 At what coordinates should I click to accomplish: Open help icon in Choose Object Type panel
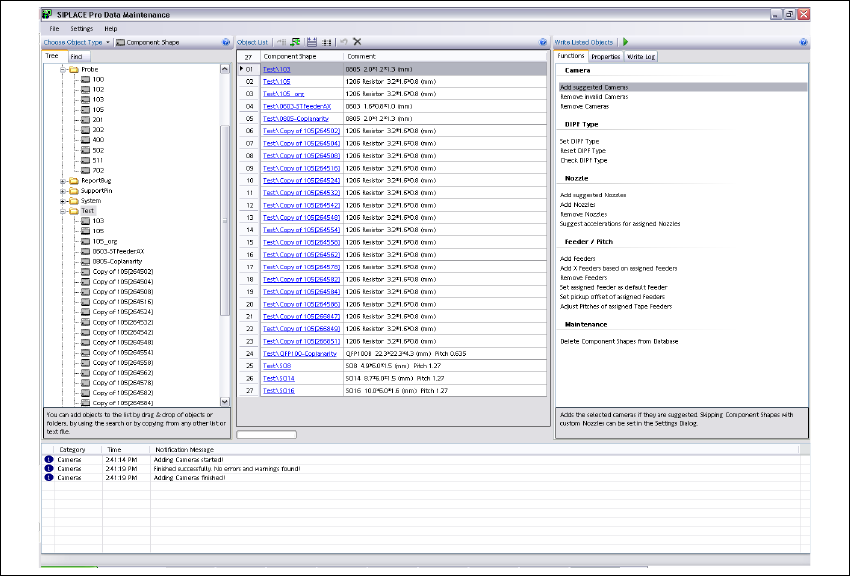(x=225, y=42)
